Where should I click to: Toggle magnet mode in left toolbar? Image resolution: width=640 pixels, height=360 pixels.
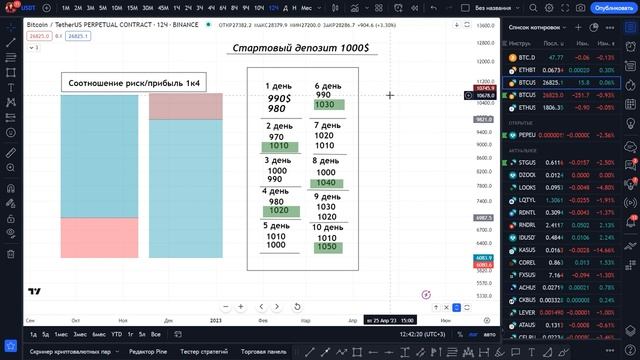point(11,188)
